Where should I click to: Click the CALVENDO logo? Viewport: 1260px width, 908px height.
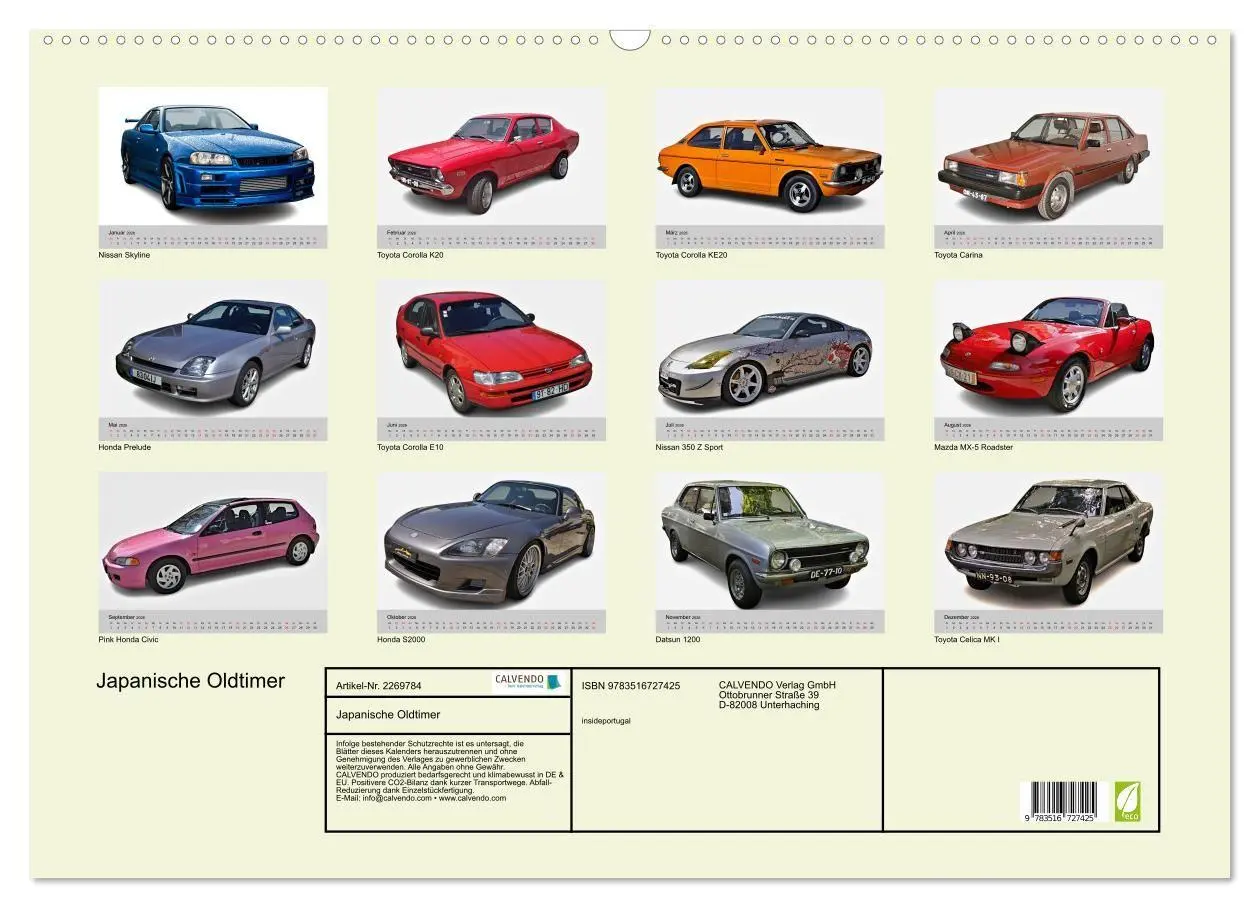pos(530,681)
